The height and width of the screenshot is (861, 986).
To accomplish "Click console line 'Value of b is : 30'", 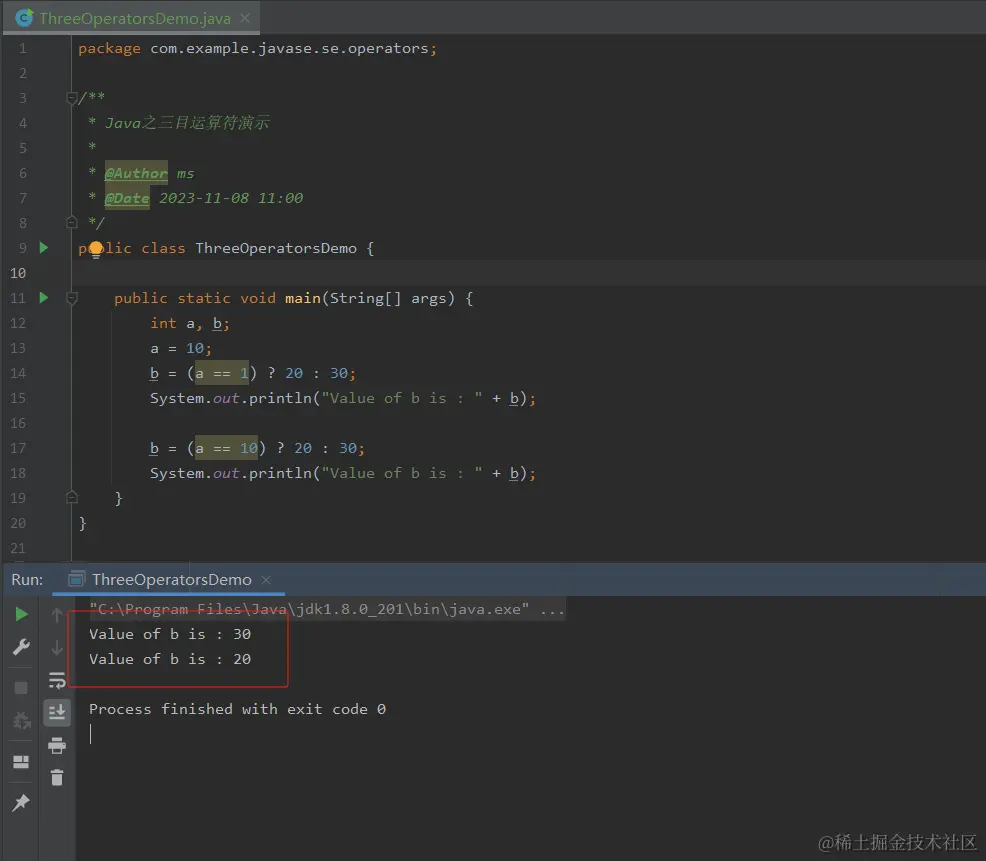I will click(170, 634).
